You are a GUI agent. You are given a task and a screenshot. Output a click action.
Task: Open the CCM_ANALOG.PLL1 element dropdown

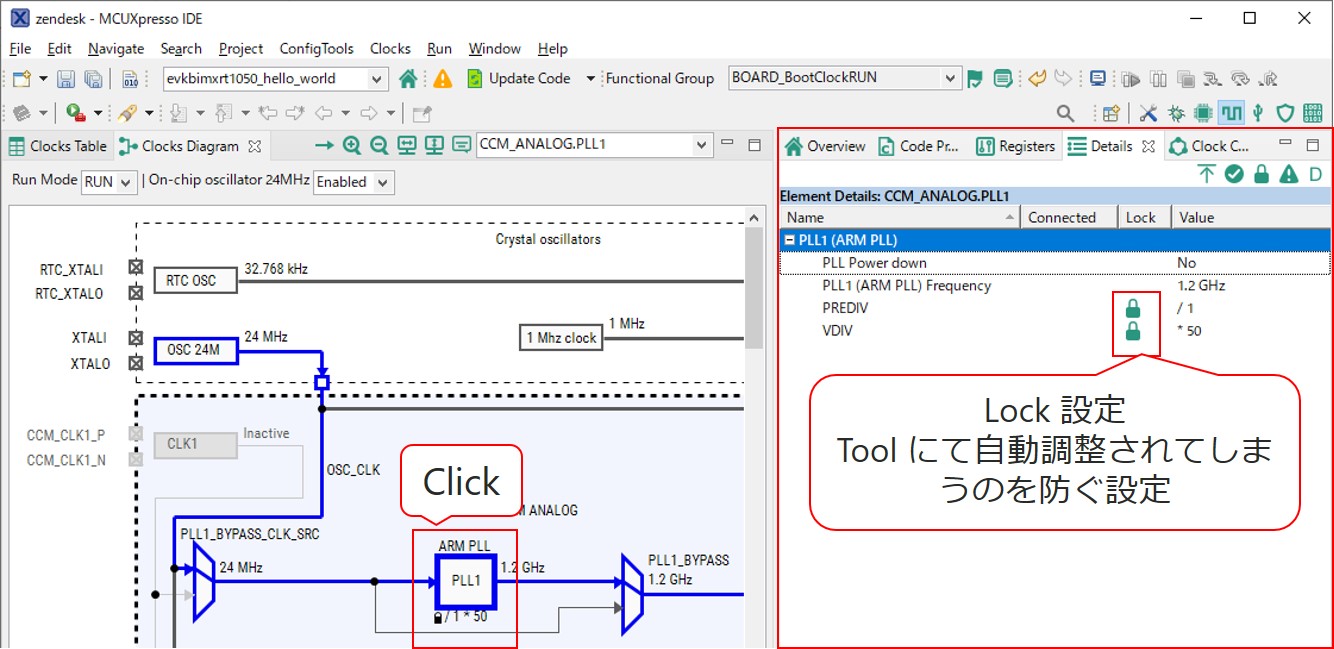(702, 145)
